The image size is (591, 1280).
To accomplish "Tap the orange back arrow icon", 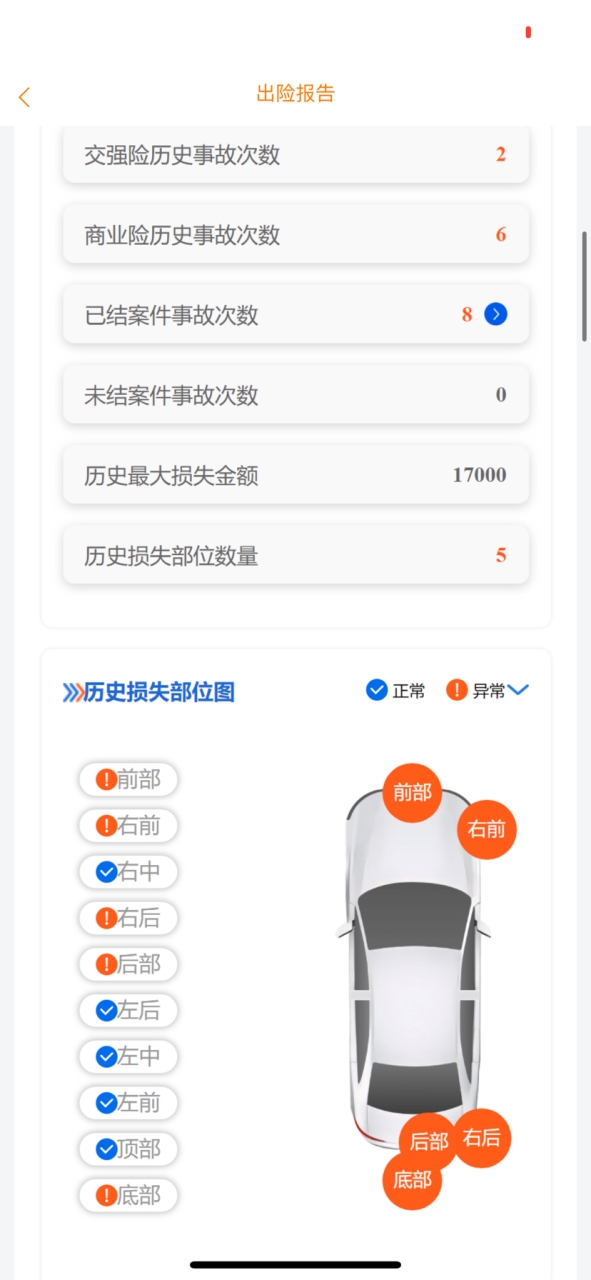I will [24, 97].
